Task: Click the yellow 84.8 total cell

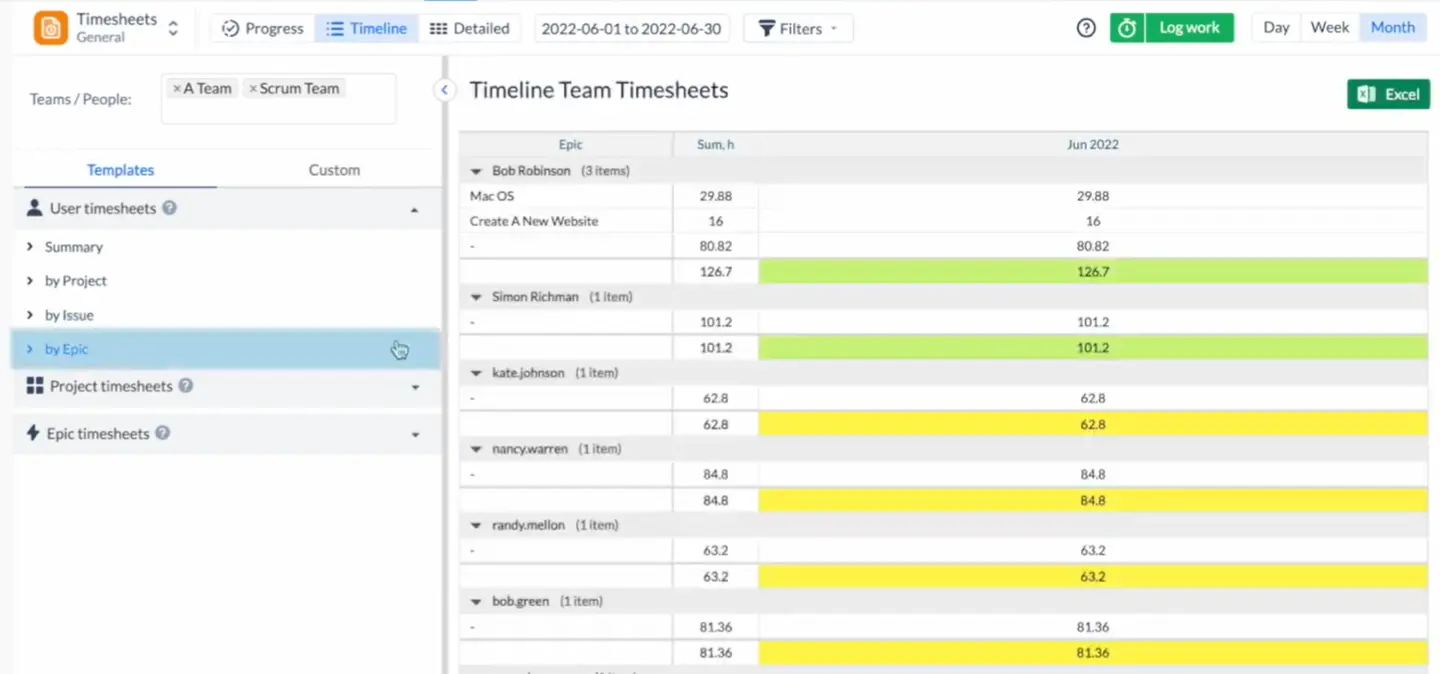Action: click(1093, 500)
